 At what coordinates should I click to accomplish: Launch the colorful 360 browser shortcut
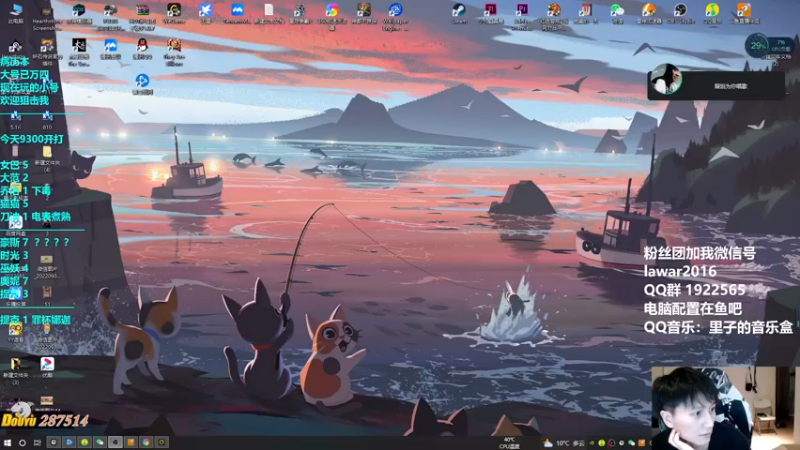point(332,16)
